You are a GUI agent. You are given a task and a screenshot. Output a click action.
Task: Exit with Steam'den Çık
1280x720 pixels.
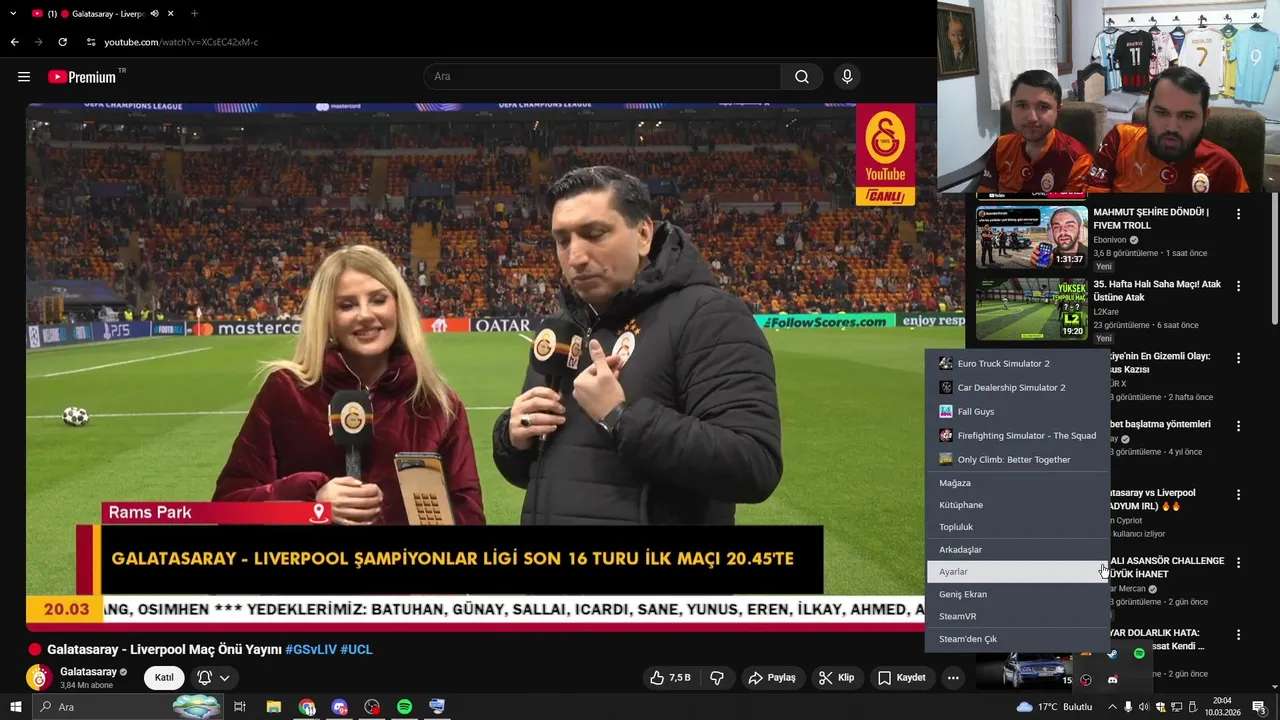click(x=1017, y=638)
